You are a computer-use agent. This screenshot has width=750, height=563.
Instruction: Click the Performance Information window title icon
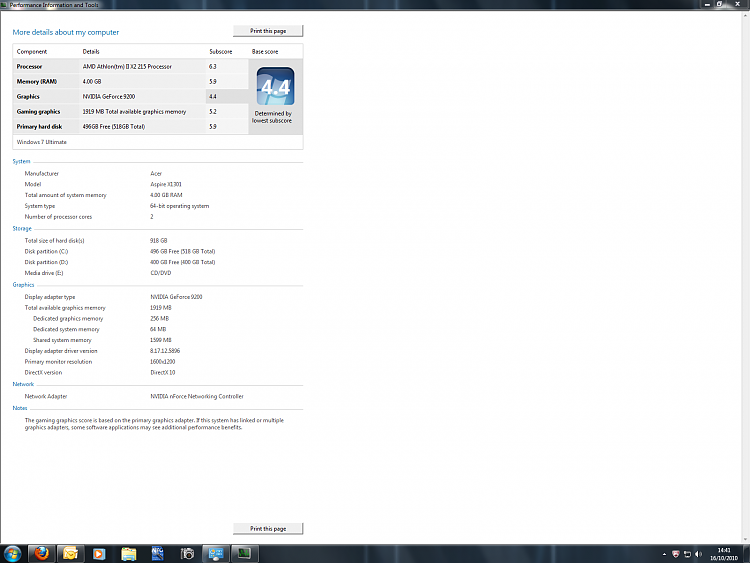[4, 5]
